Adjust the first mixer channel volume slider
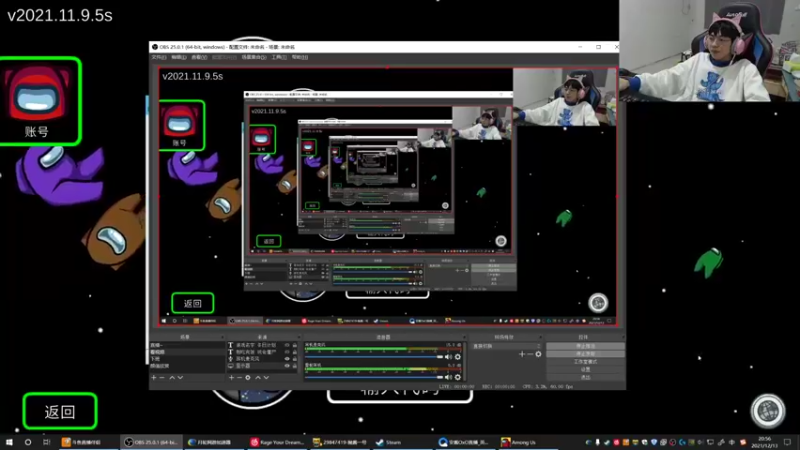This screenshot has width=800, height=450. [374, 357]
